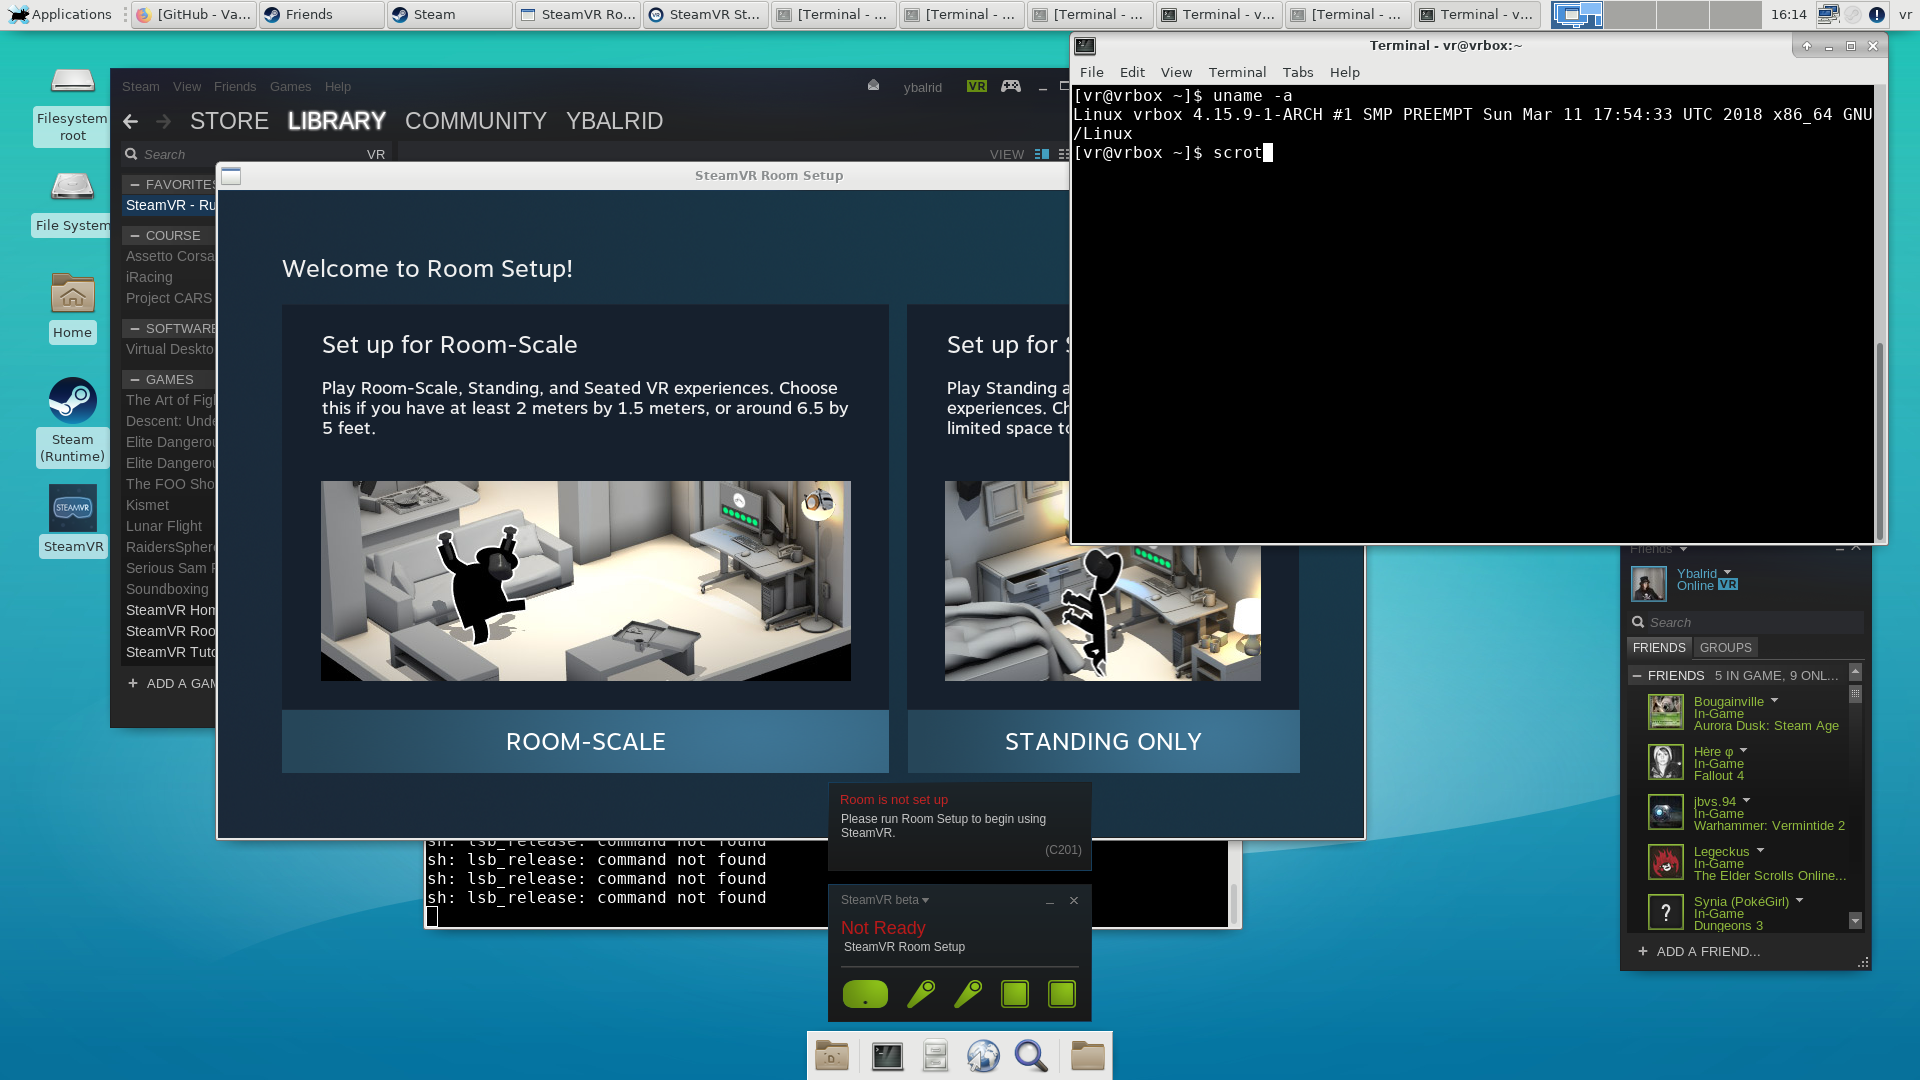Viewport: 1920px width, 1080px height.
Task: Open the File System drive desktop icon
Action: pos(73,187)
